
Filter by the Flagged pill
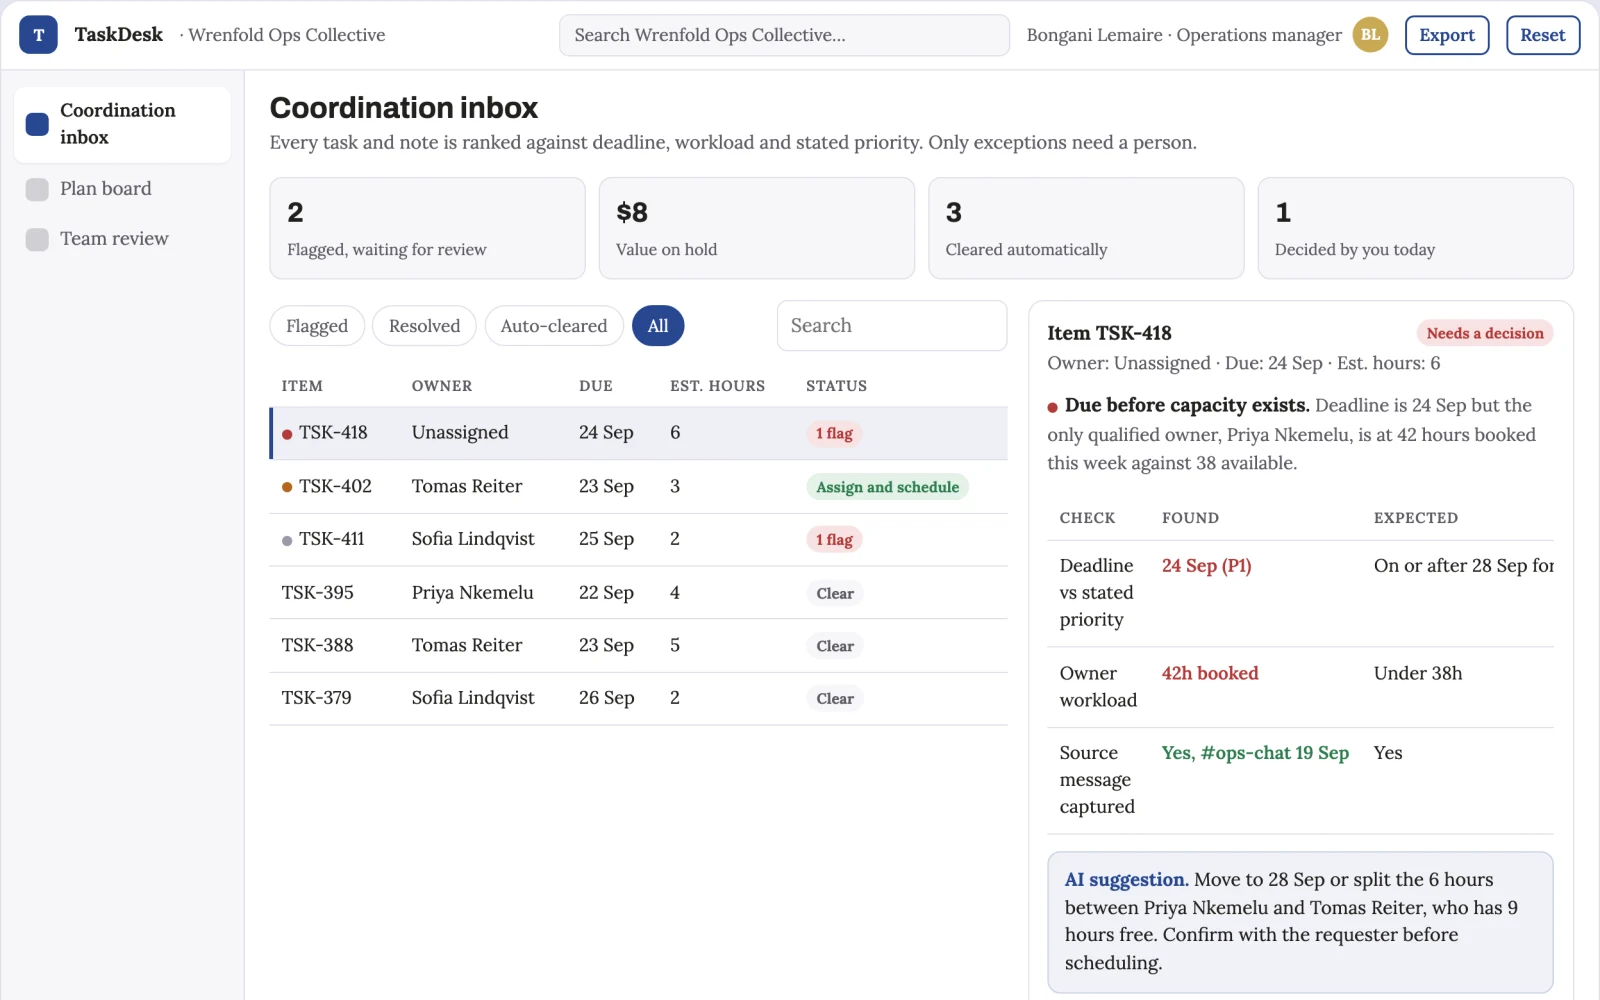tap(317, 326)
